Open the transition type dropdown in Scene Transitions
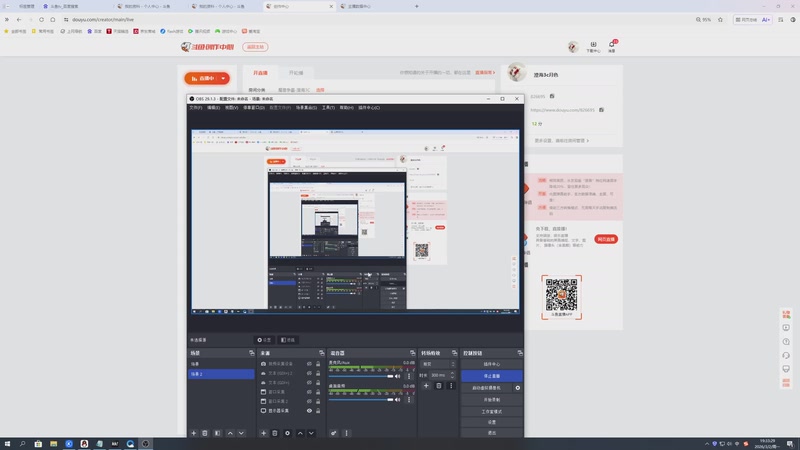 point(438,364)
